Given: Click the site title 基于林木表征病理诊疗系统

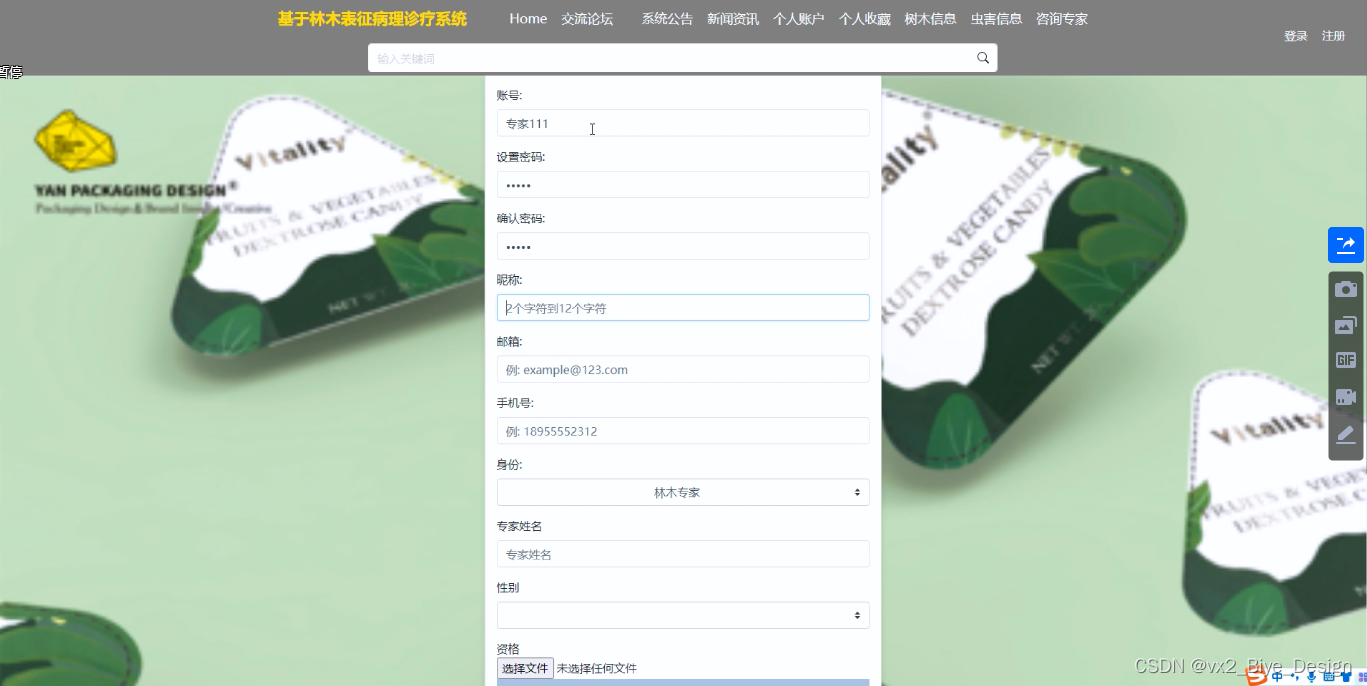Looking at the screenshot, I should [x=372, y=19].
